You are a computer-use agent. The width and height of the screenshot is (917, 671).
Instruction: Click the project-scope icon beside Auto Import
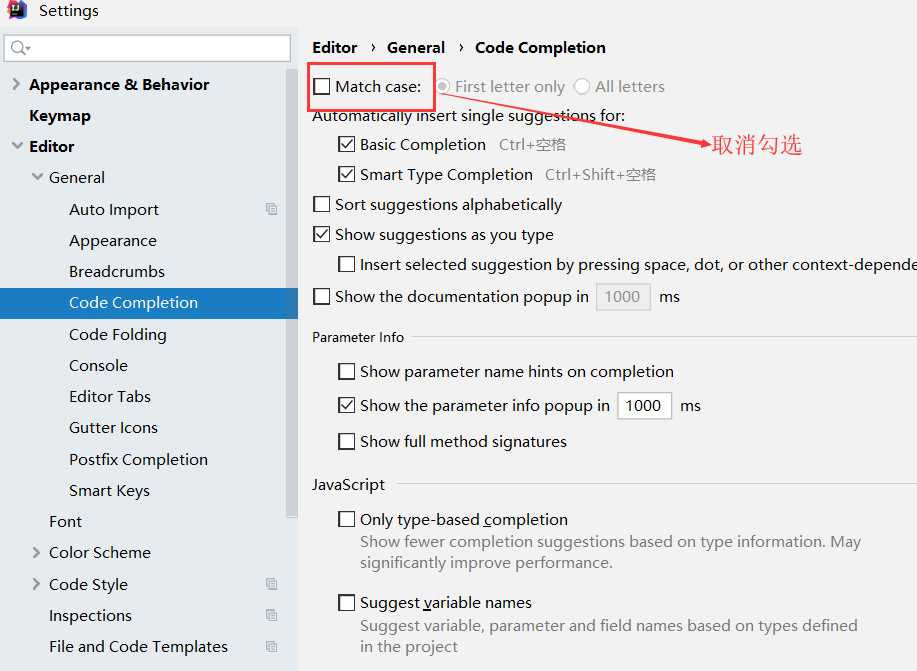coord(271,209)
